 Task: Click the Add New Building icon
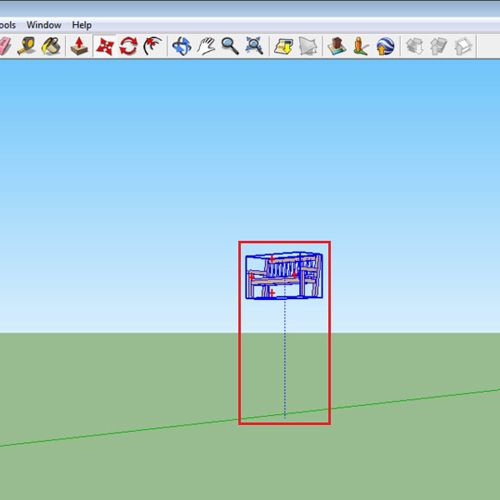[337, 46]
